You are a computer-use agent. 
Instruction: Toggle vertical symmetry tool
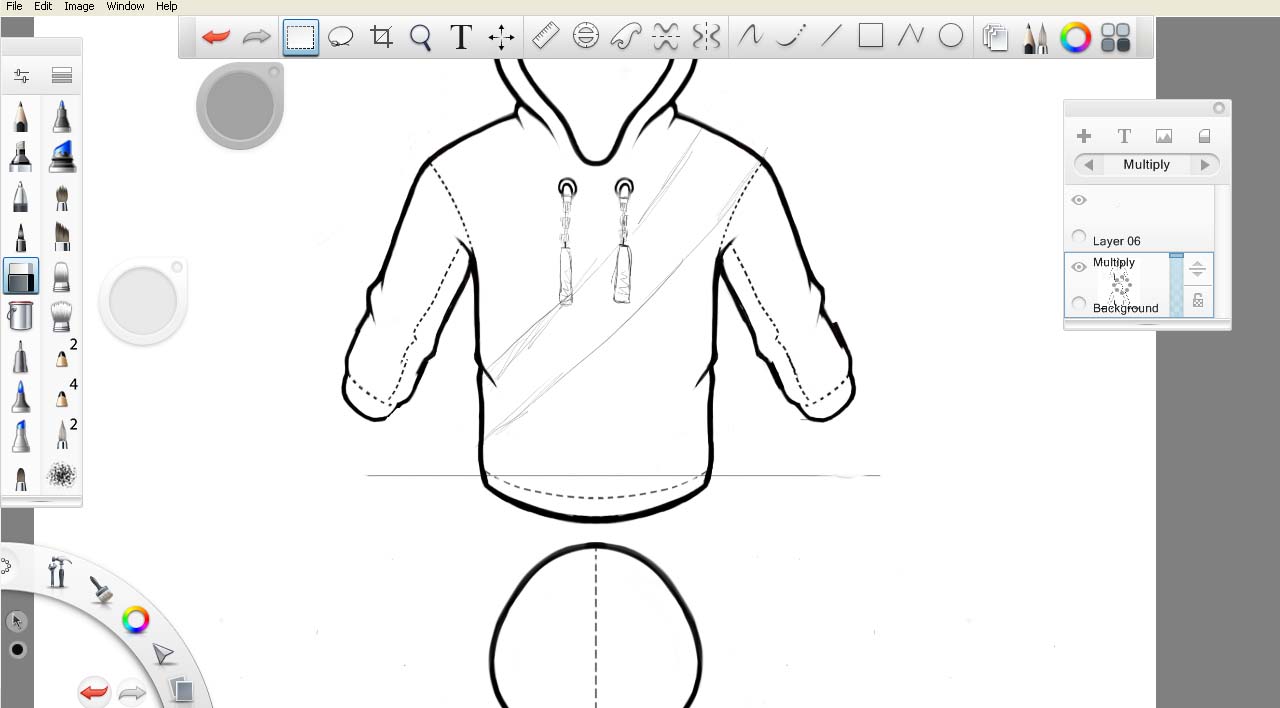706,37
